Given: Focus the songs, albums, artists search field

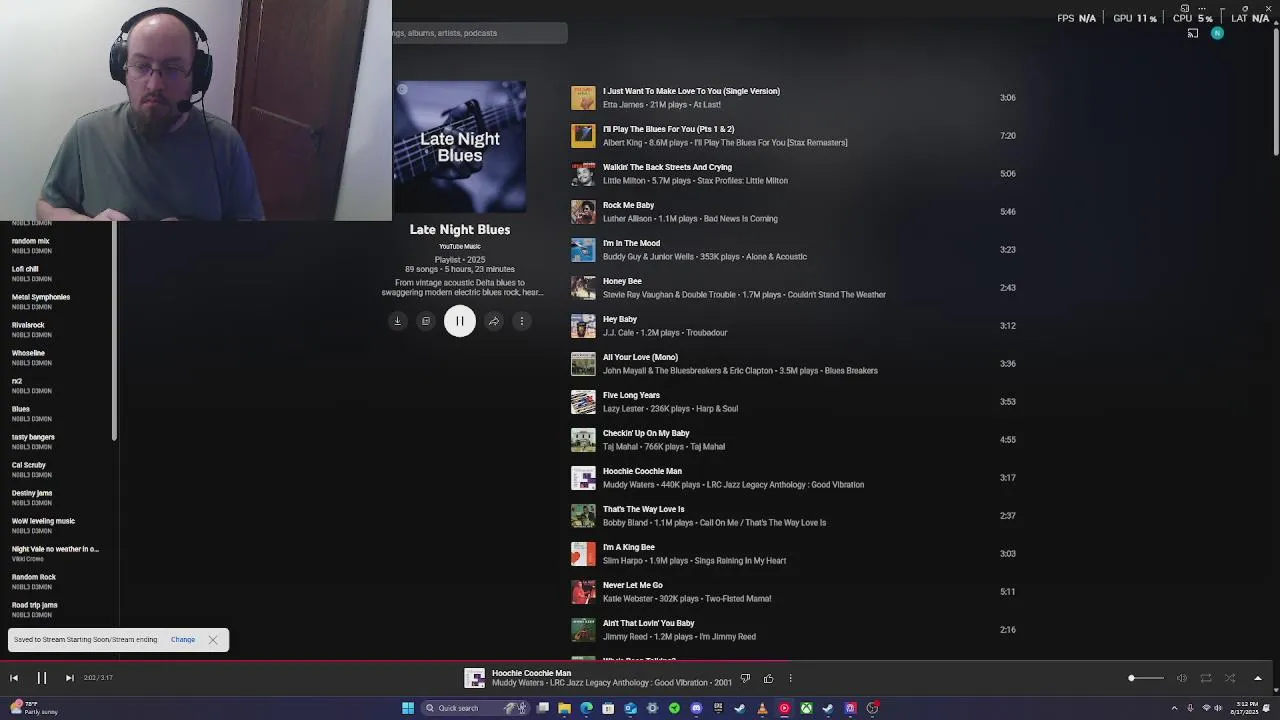Looking at the screenshot, I should pyautogui.click(x=480, y=33).
